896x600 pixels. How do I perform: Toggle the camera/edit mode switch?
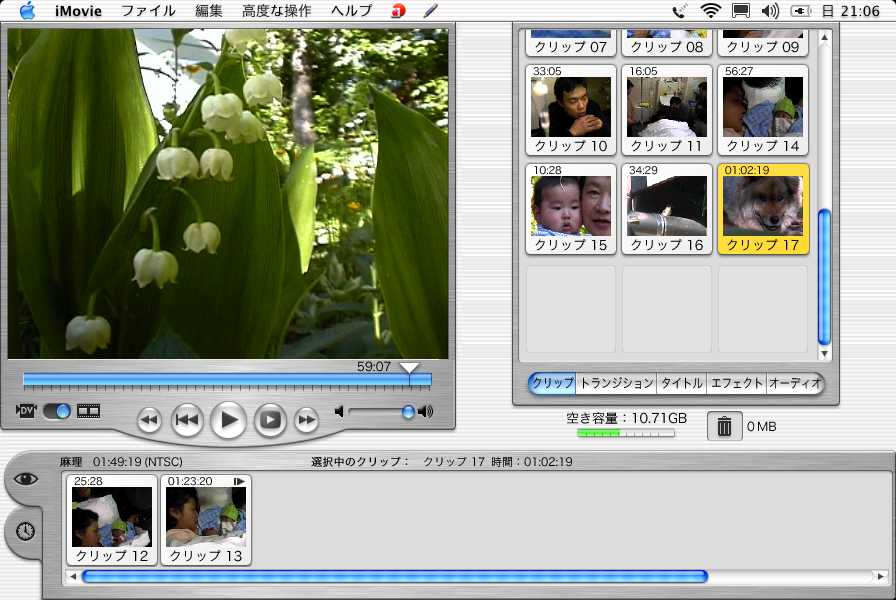click(x=57, y=411)
